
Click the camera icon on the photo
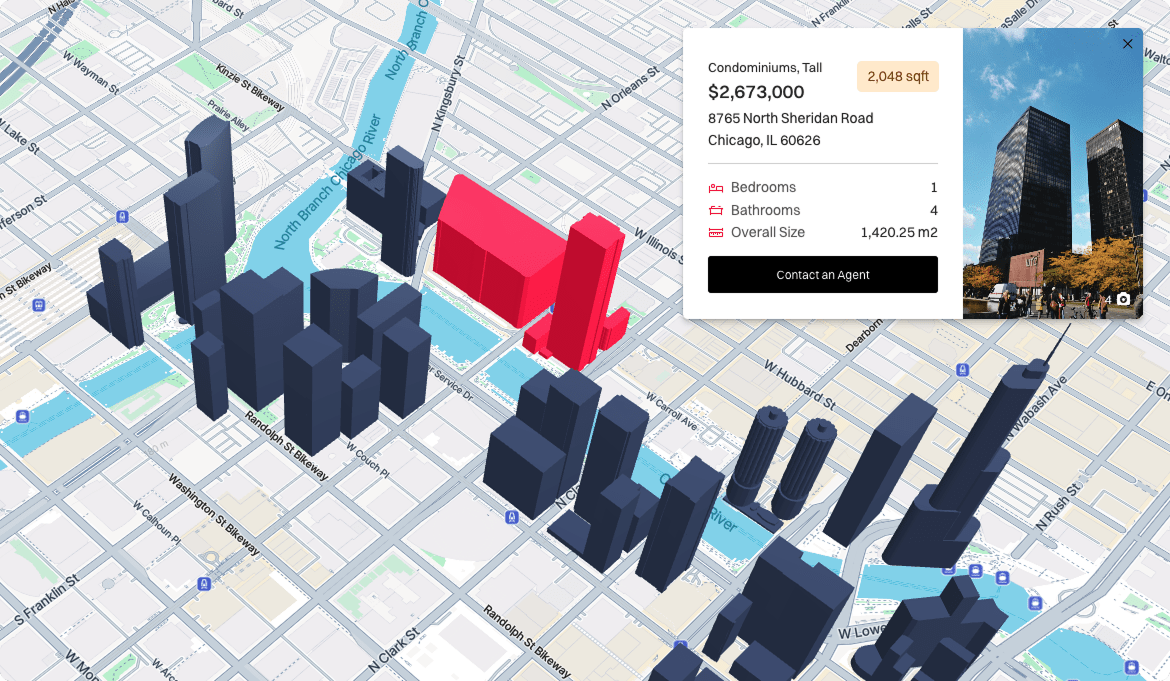point(1123,299)
